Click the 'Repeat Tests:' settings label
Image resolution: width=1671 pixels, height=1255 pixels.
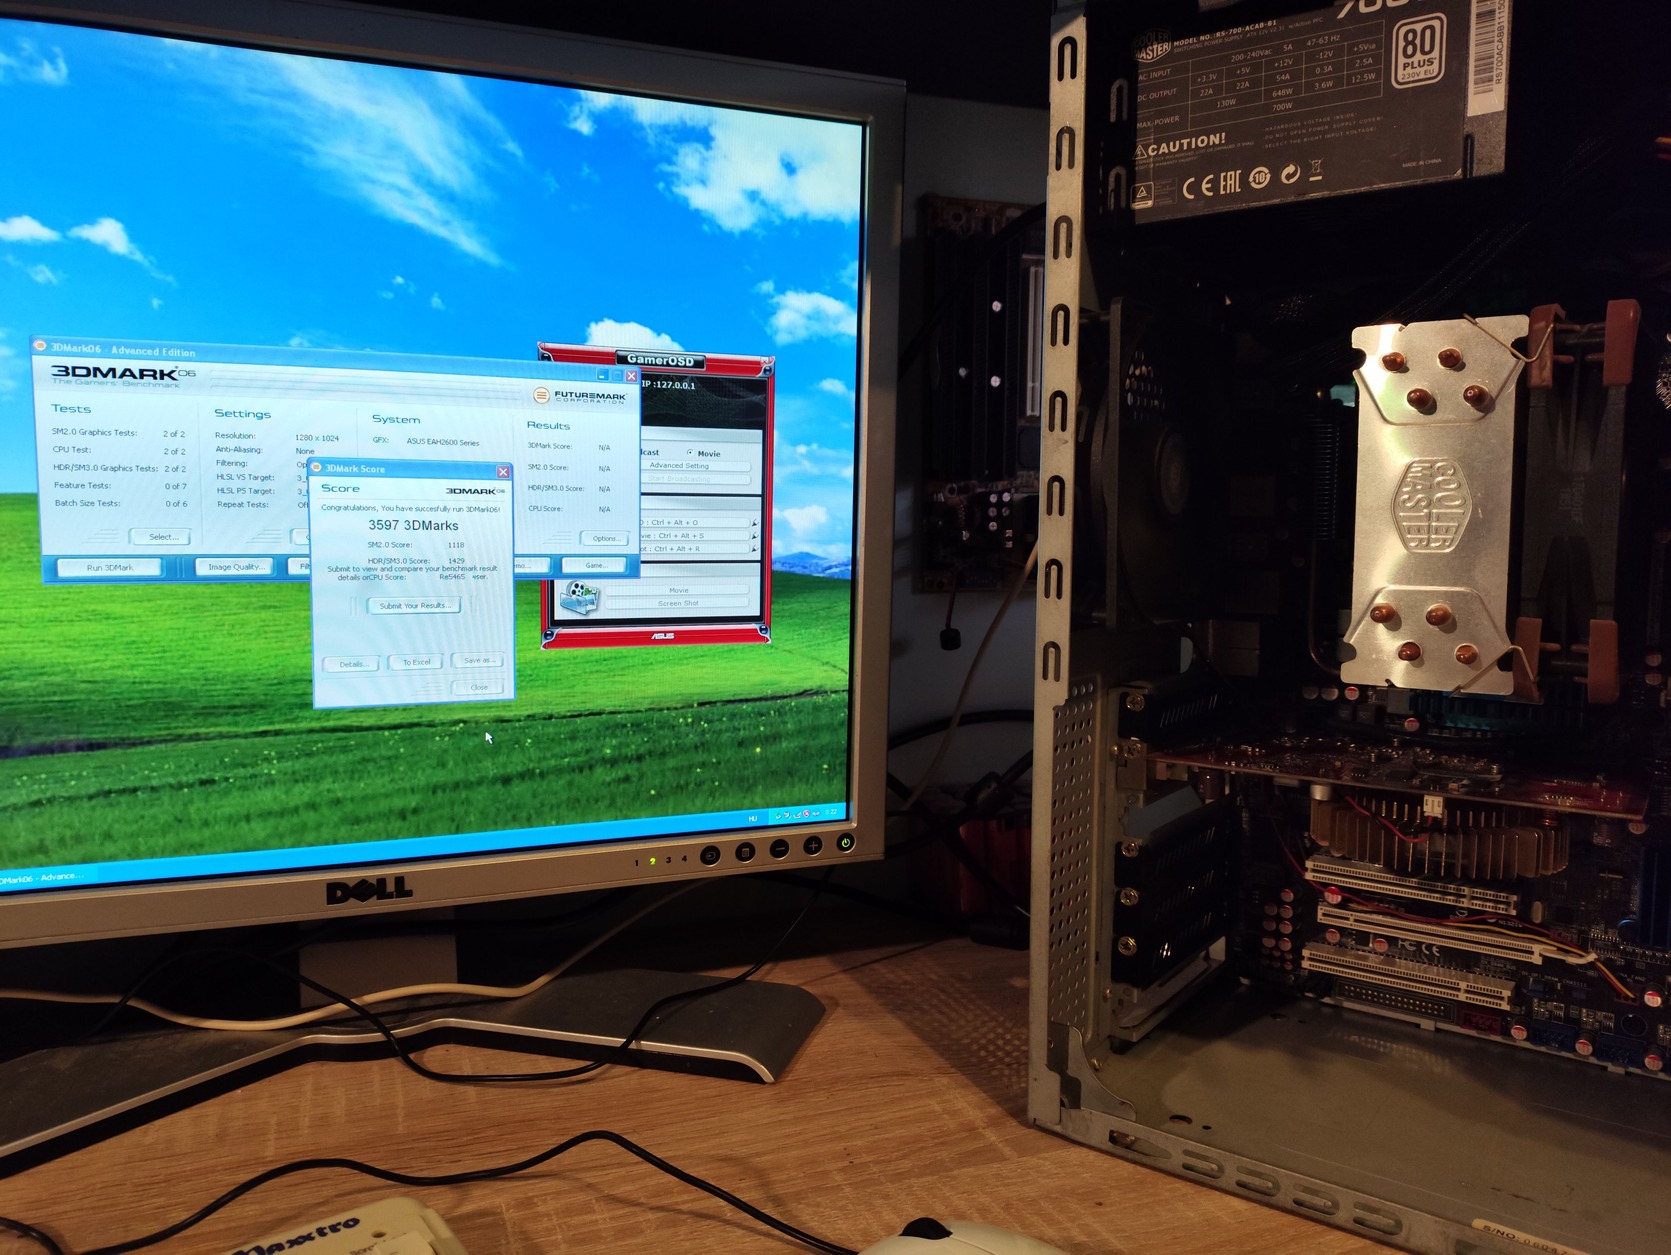pos(242,504)
